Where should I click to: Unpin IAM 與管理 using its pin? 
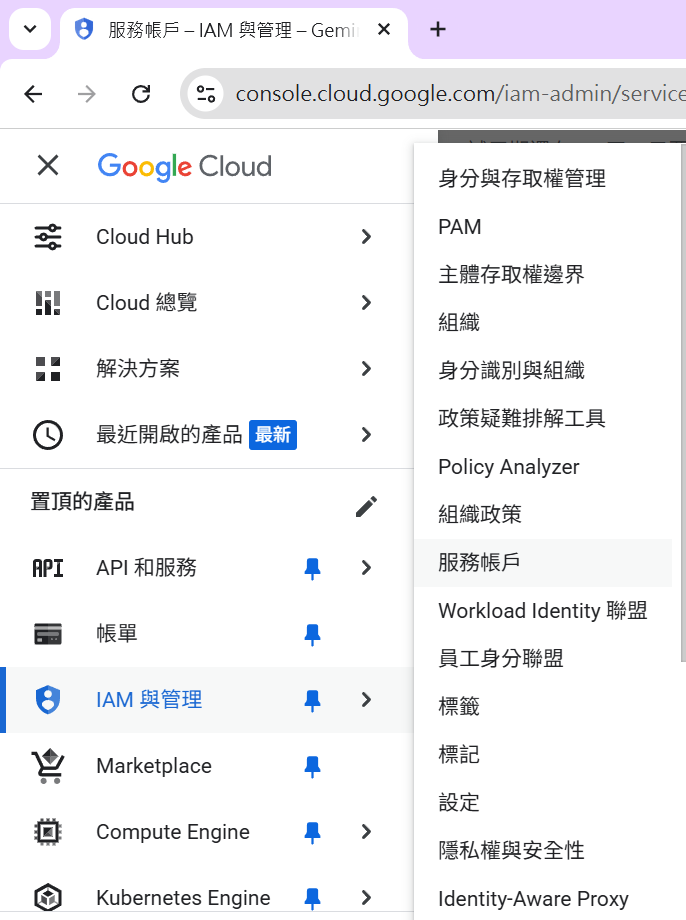[312, 701]
